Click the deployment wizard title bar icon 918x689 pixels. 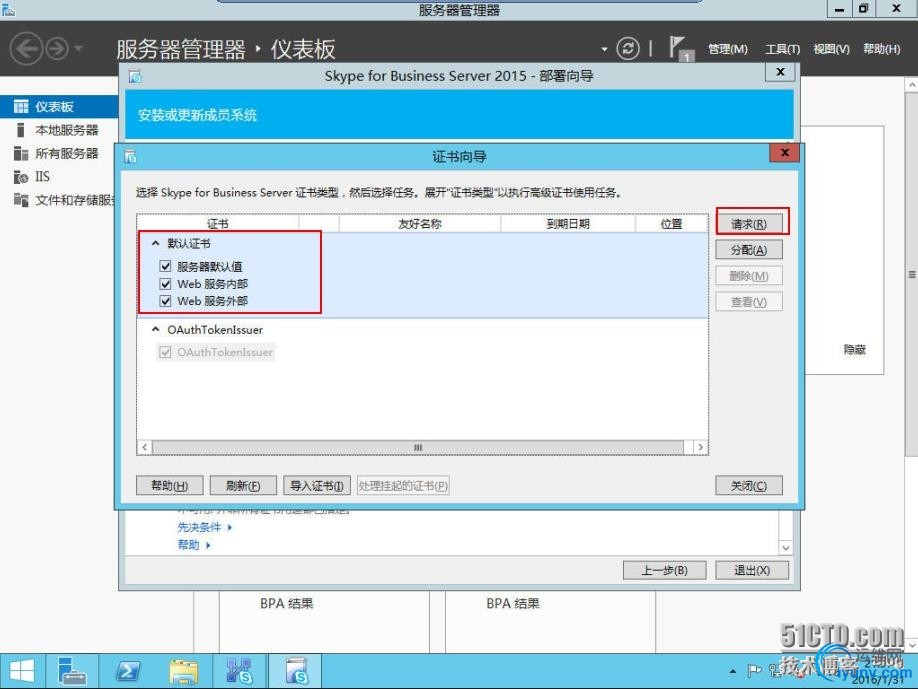(135, 76)
